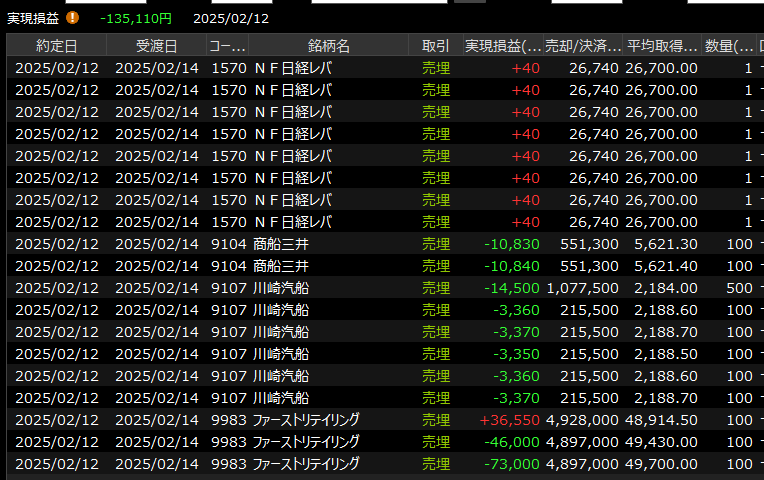Click the 平均取得 column header
The width and height of the screenshot is (764, 480).
click(x=661, y=46)
